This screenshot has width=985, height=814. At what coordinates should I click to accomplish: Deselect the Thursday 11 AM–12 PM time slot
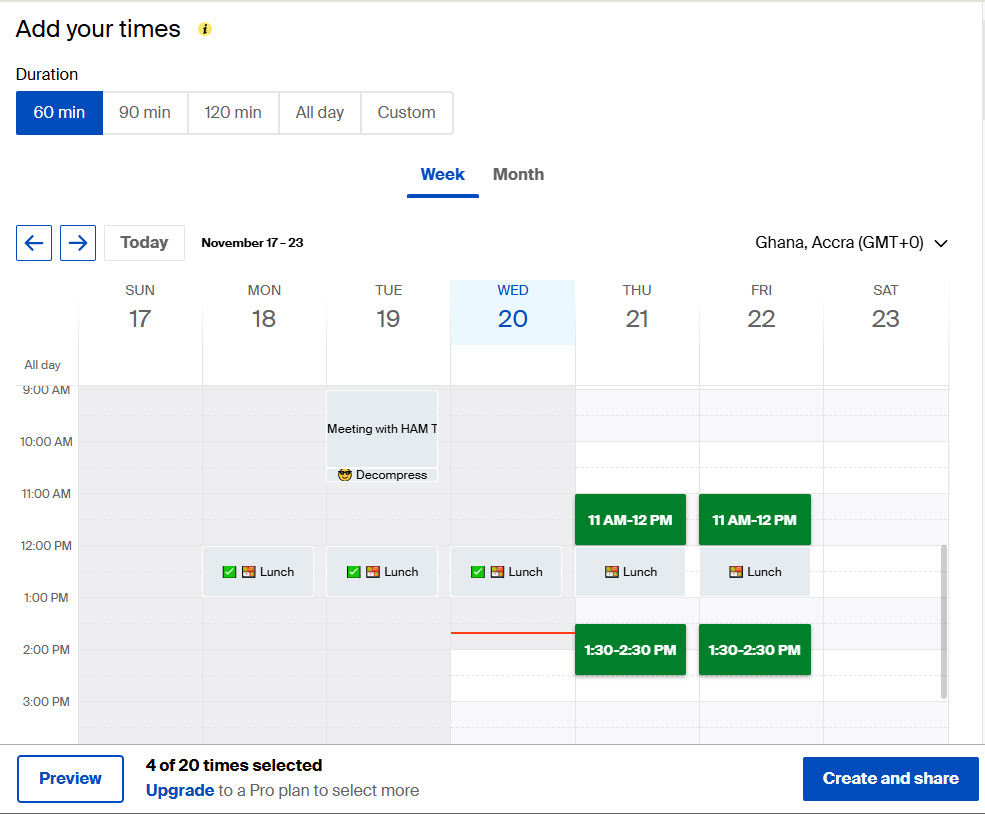coord(630,519)
